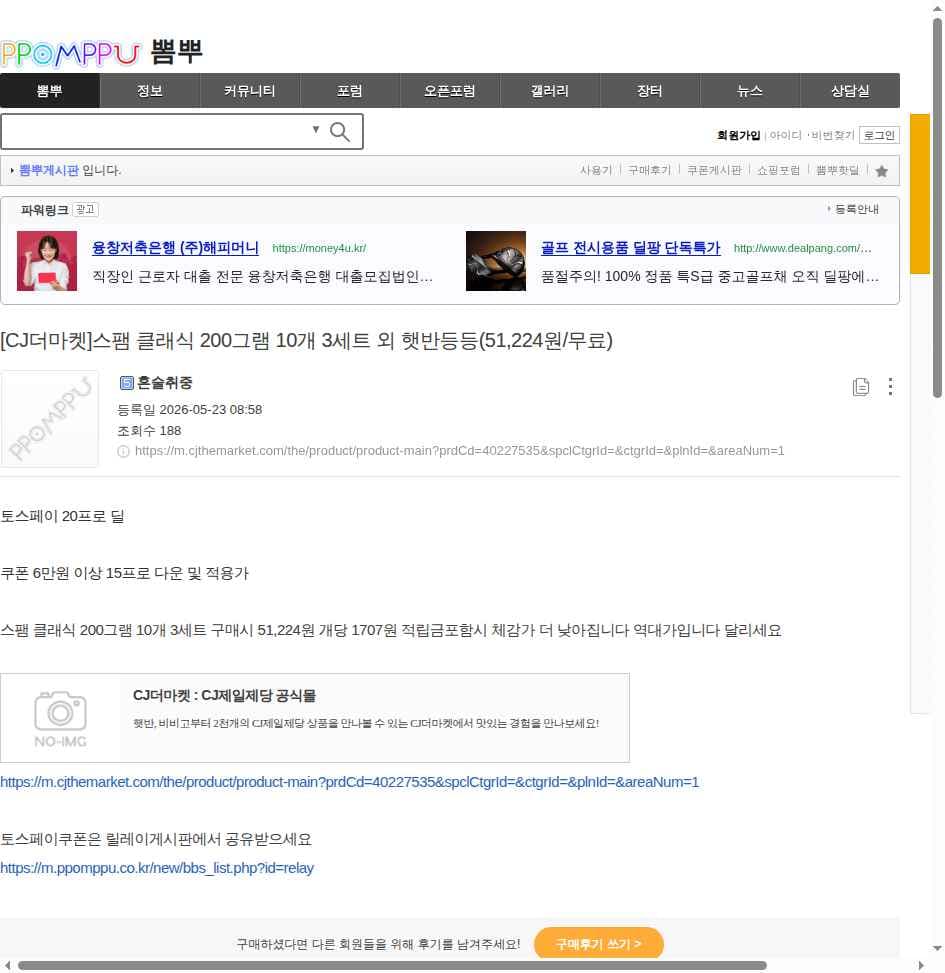Open the 쿠폰게시판 link
Image resolution: width=945 pixels, height=973 pixels.
click(x=714, y=170)
